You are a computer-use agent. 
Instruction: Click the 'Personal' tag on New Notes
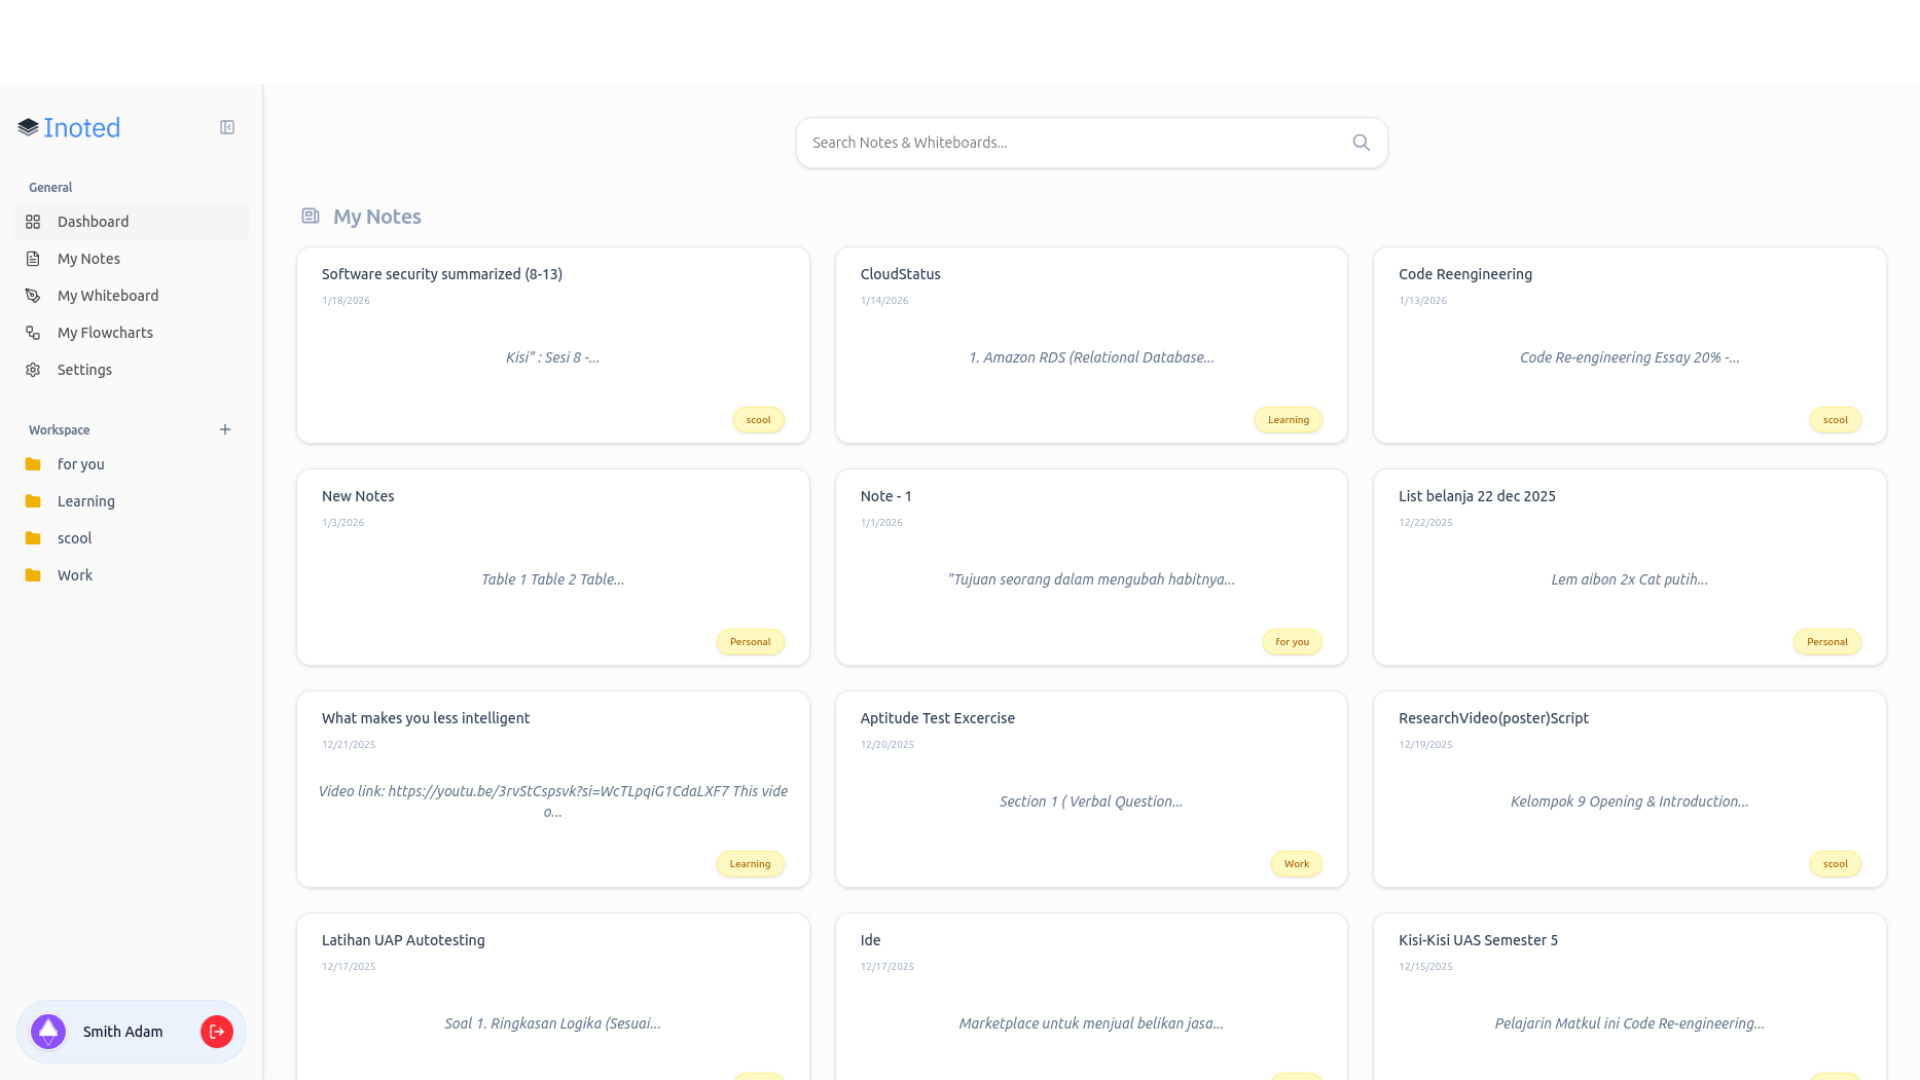(750, 641)
